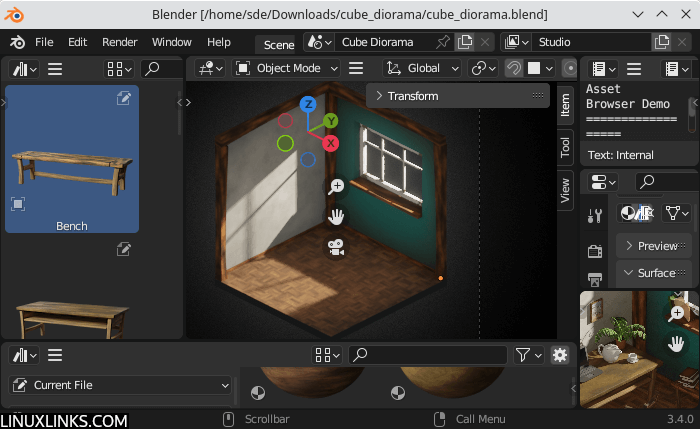Collapse the Surface panel
Screen dimensions: 700x429
(654, 273)
